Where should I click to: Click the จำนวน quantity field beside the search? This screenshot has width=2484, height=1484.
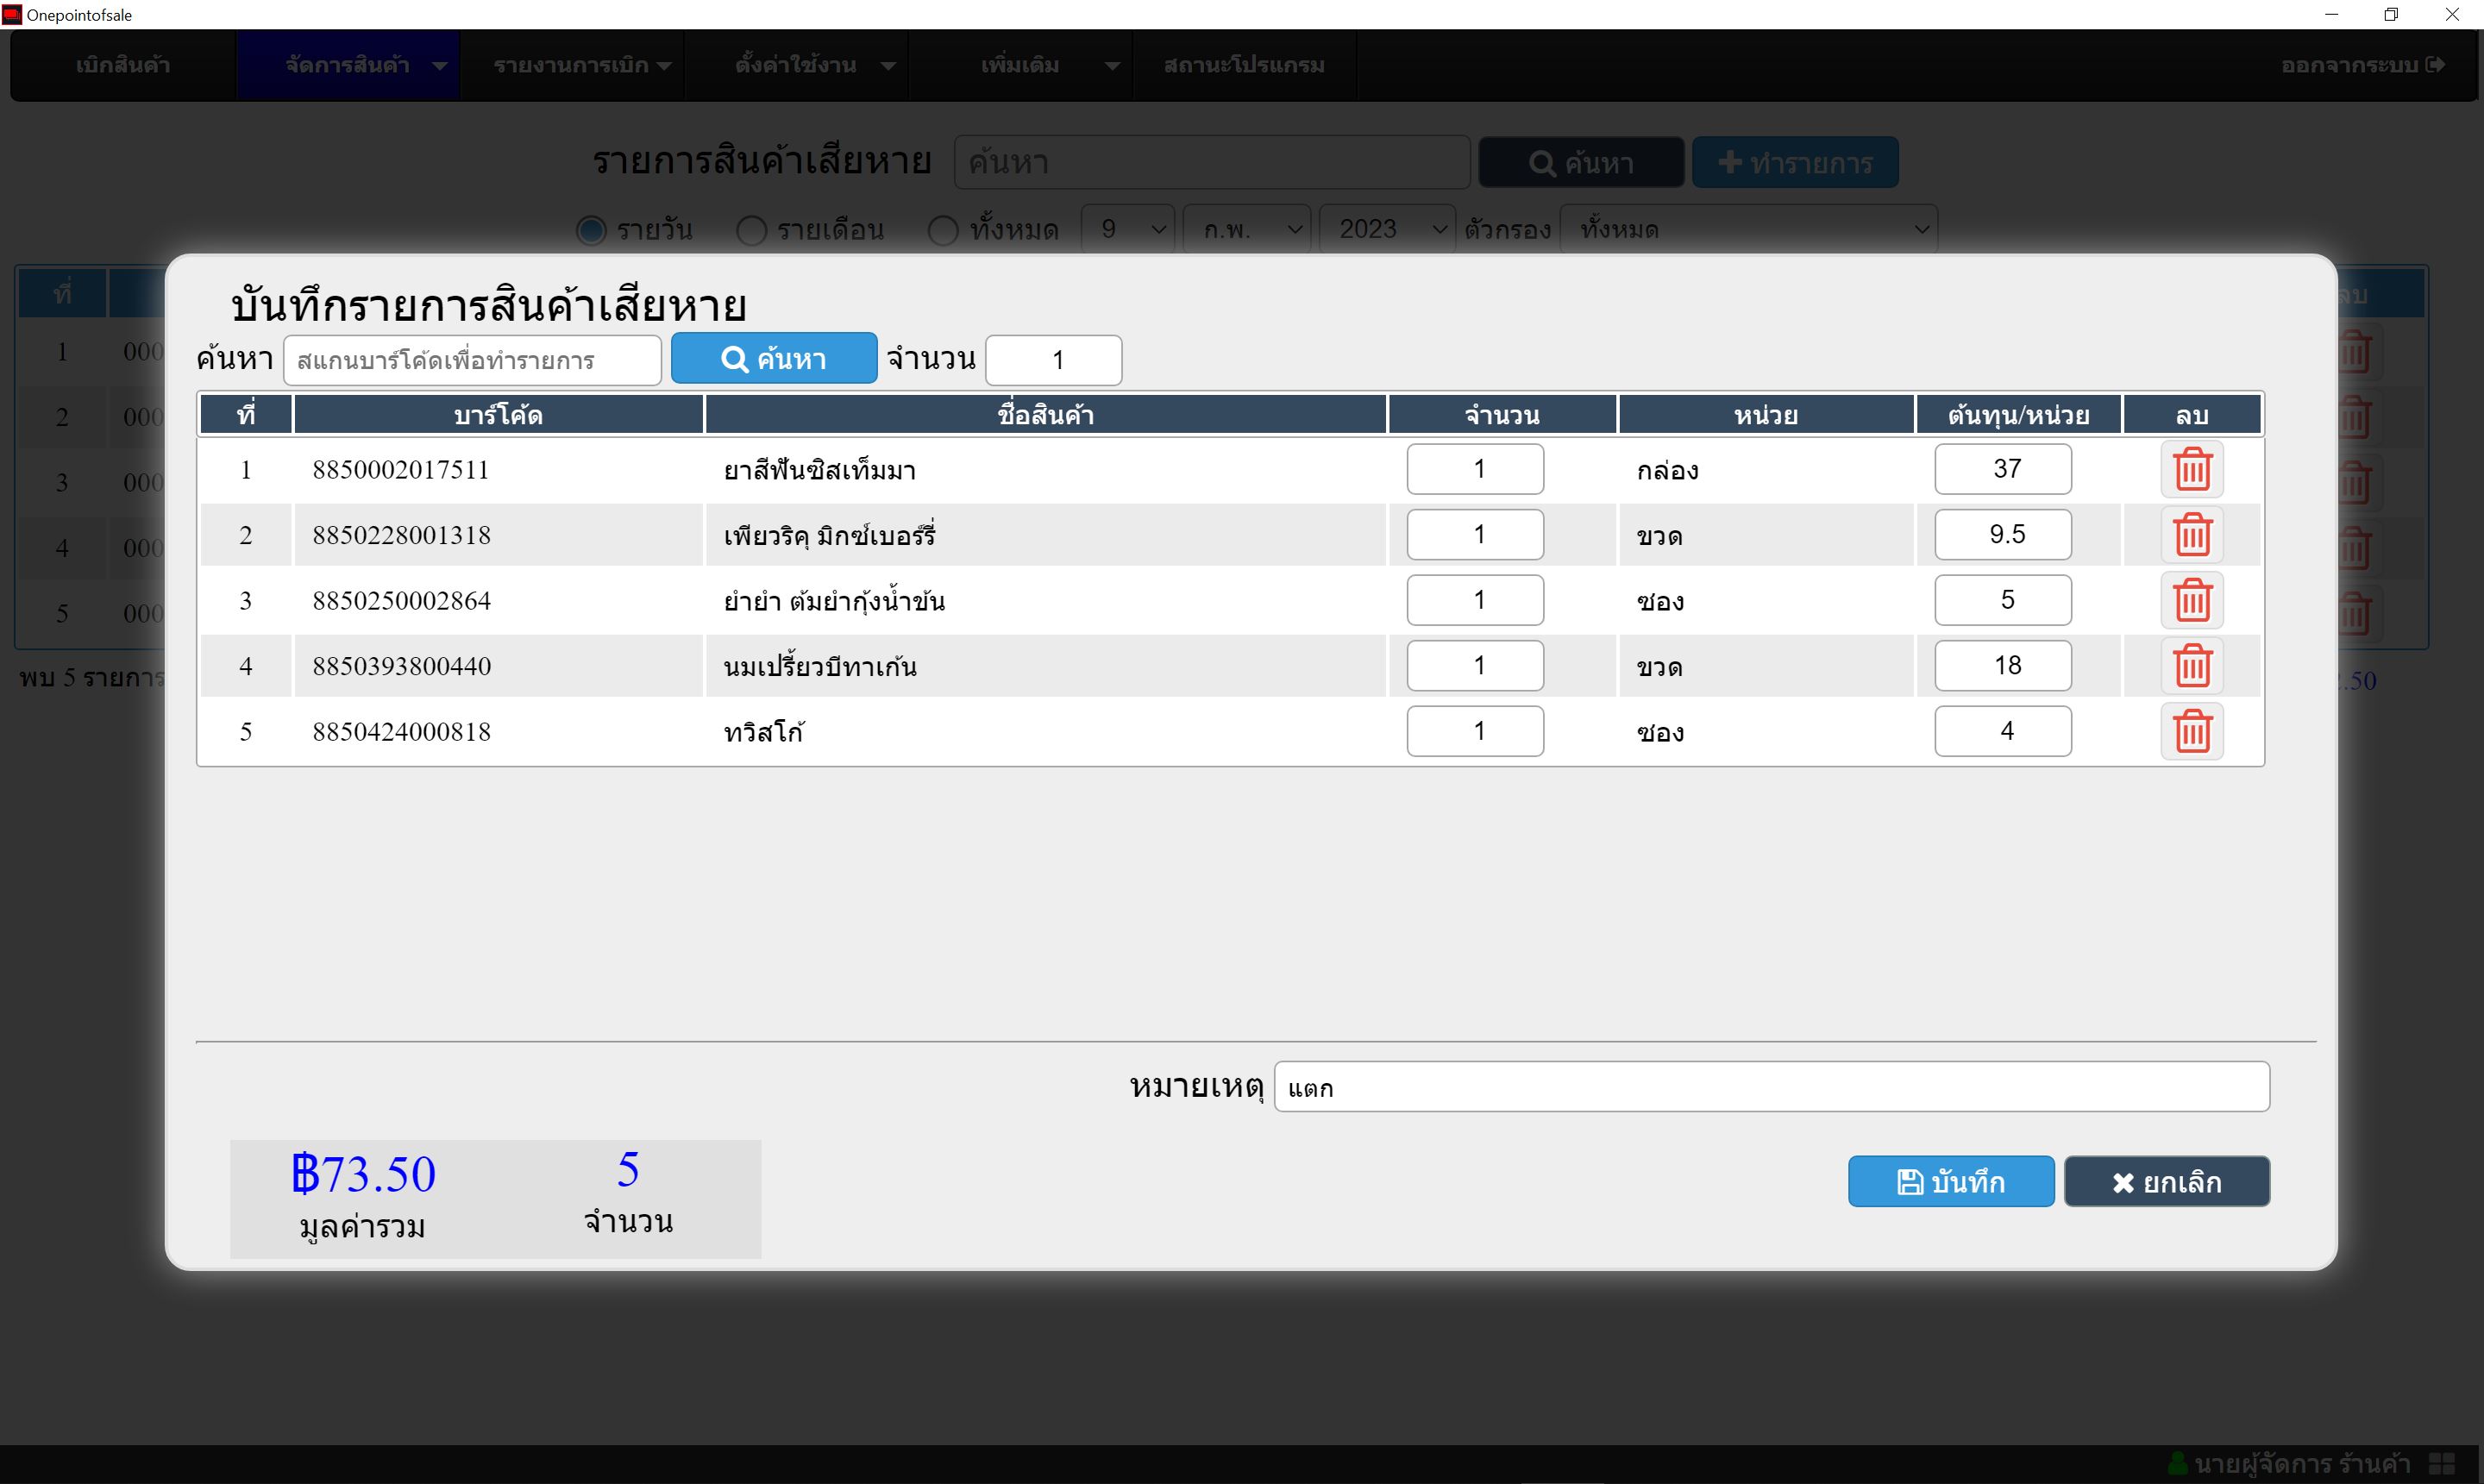click(x=1054, y=360)
